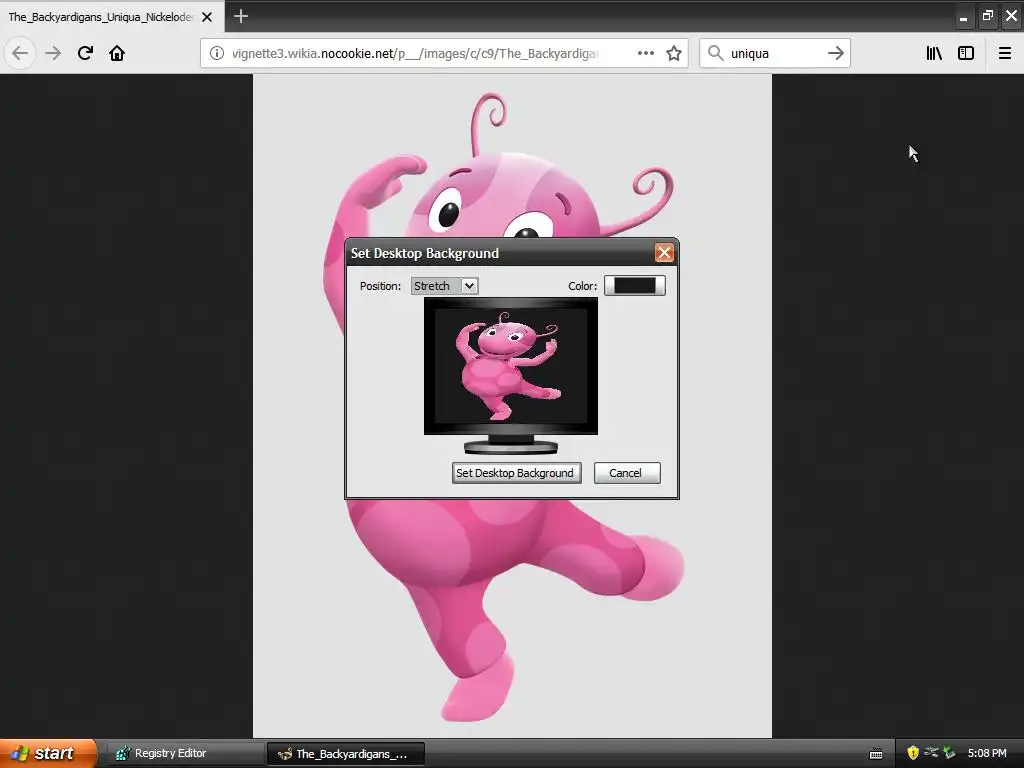Viewport: 1024px width, 768px height.
Task: Open the background Color picker swatch
Action: click(x=634, y=285)
